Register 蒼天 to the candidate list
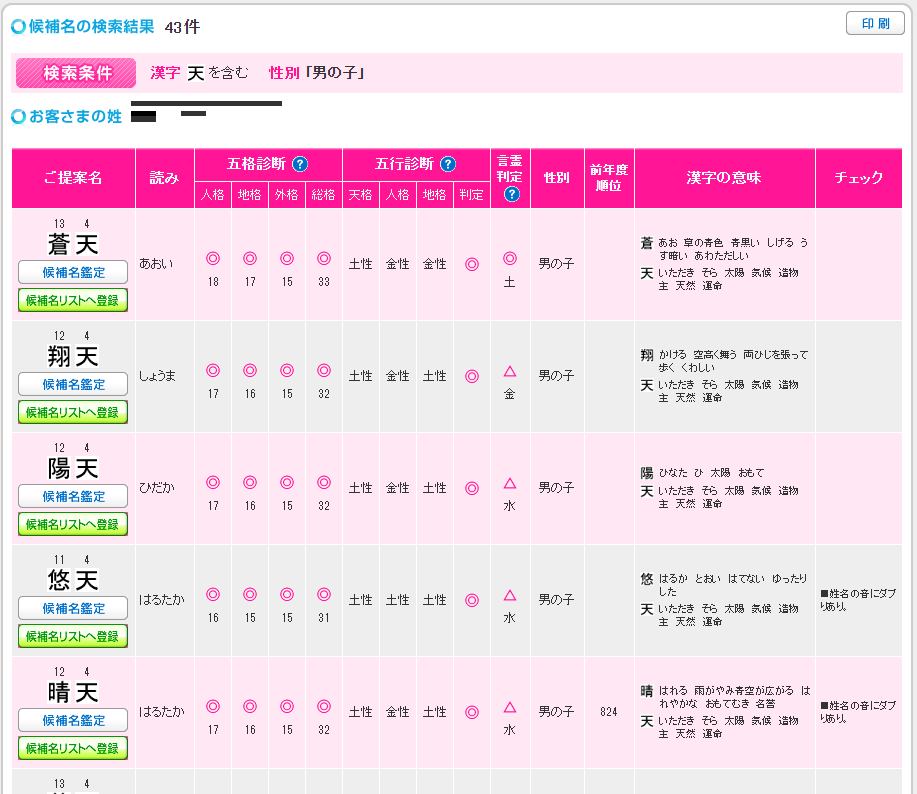The height and width of the screenshot is (794, 917). tap(73, 301)
